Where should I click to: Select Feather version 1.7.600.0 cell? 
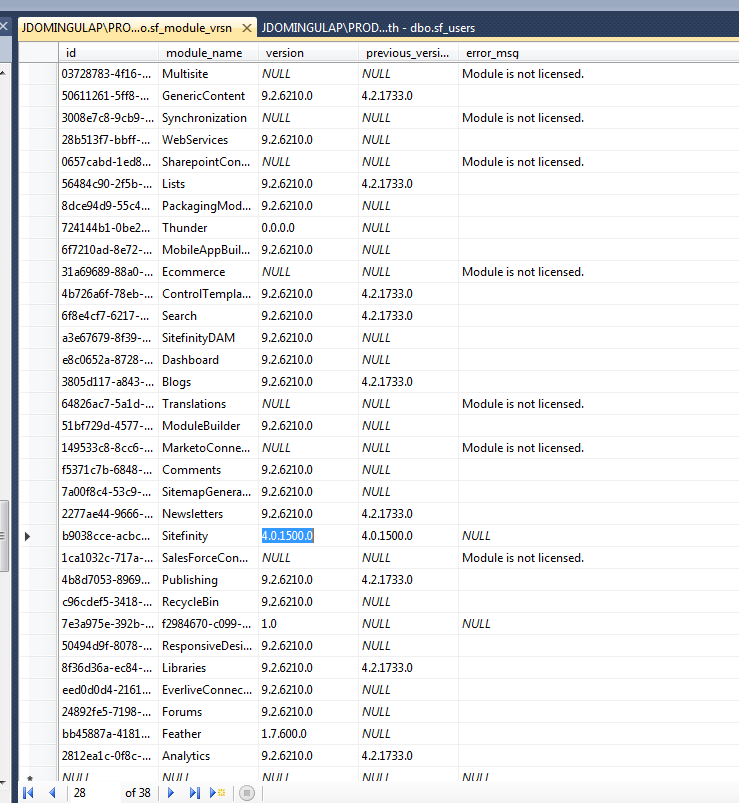(x=308, y=734)
